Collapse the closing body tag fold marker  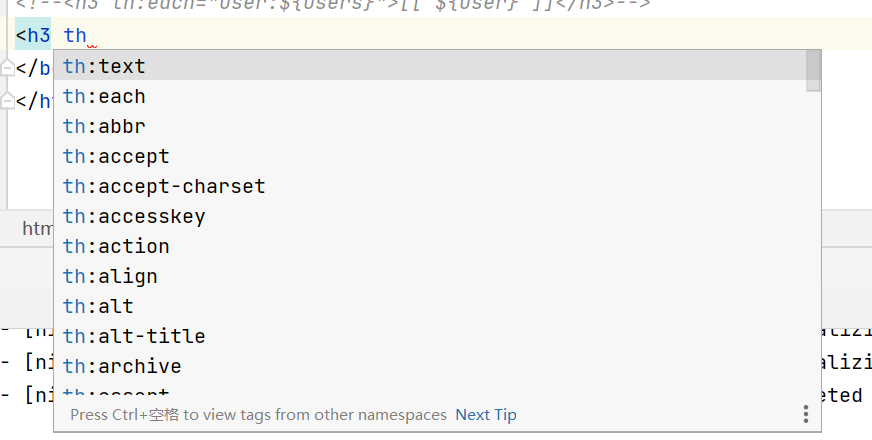[7, 68]
